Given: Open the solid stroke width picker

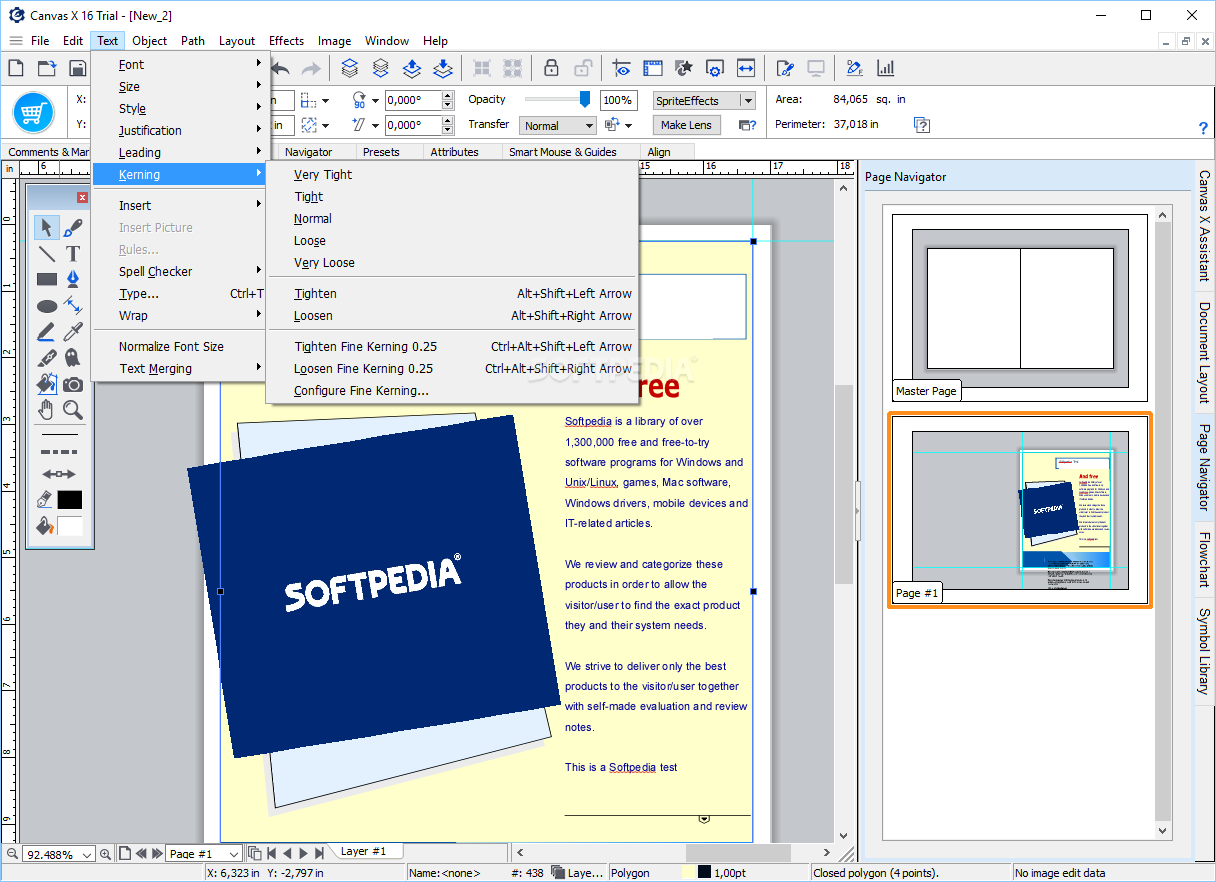Looking at the screenshot, I should tap(60, 435).
